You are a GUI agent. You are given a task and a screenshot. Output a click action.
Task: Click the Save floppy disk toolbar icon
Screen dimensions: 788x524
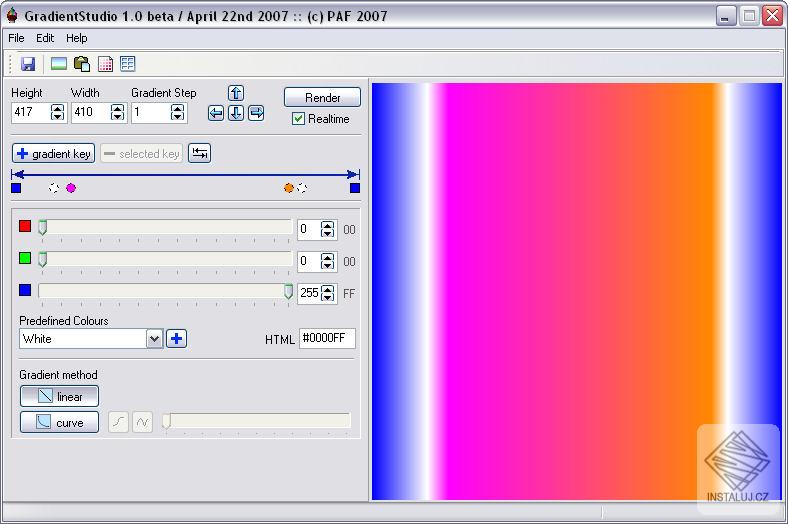pyautogui.click(x=28, y=64)
